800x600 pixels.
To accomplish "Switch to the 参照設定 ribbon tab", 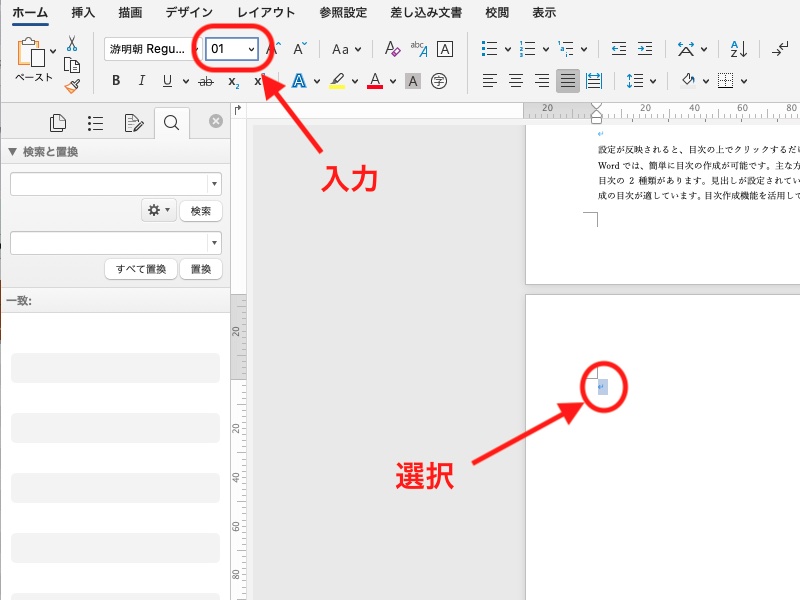I will pos(343,13).
